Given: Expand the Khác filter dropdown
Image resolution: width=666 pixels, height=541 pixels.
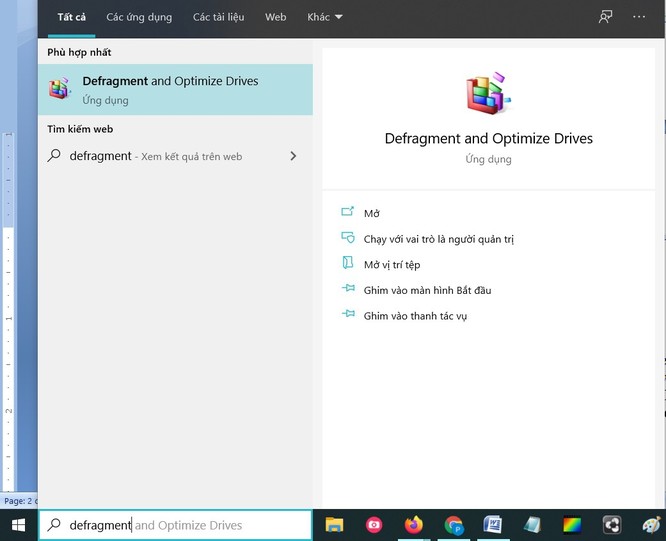Looking at the screenshot, I should click(324, 17).
